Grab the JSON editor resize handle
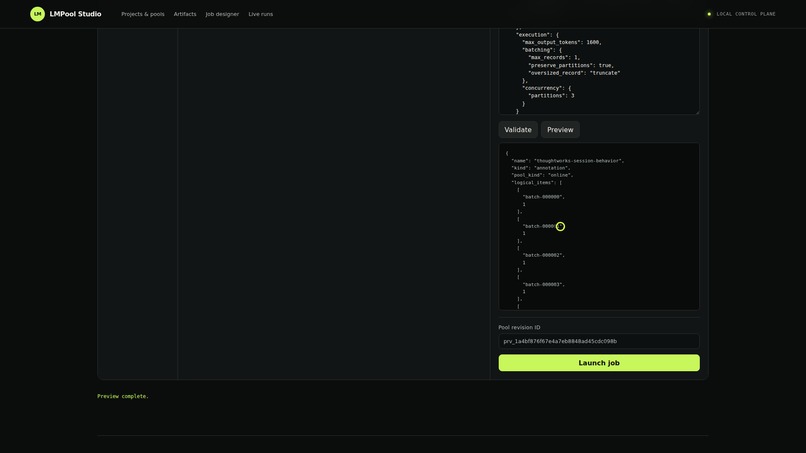This screenshot has width=806, height=453. coord(697,112)
